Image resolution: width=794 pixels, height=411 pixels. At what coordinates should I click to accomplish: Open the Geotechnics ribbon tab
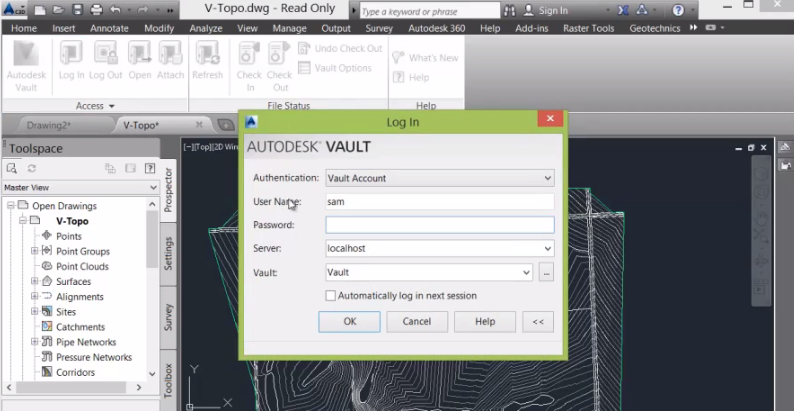pyautogui.click(x=655, y=28)
